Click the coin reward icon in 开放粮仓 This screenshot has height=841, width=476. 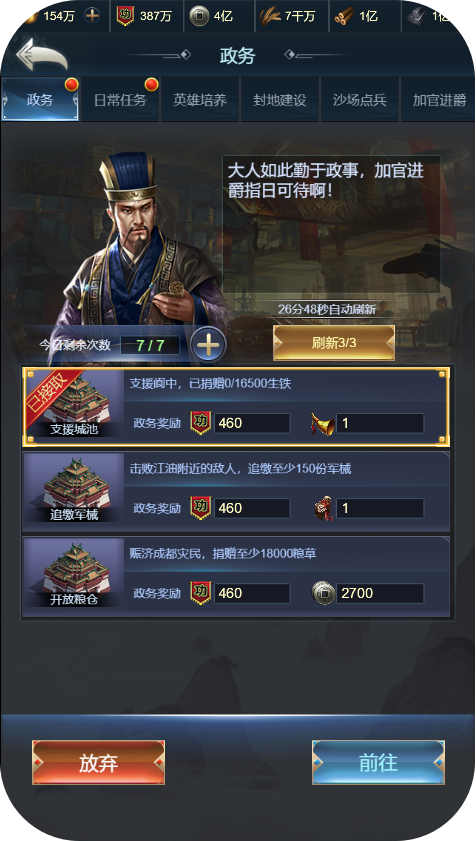[x=323, y=593]
